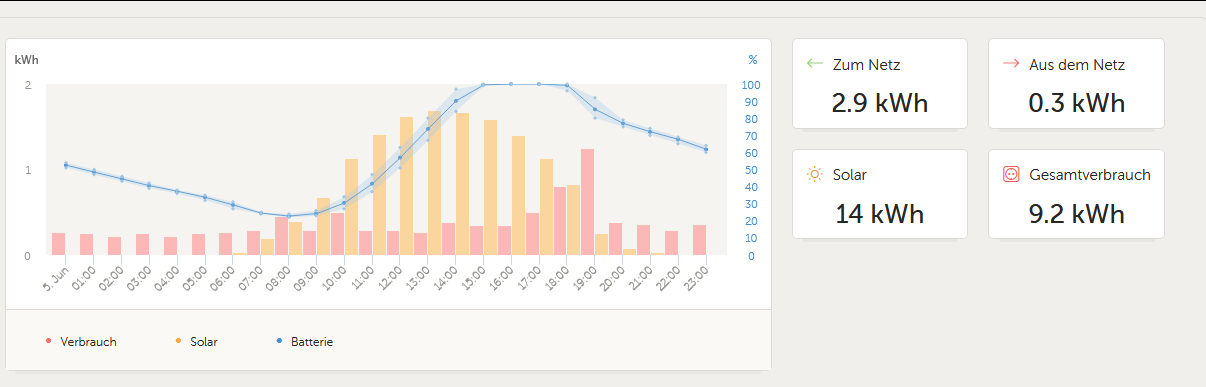Click the Zum Netz card title
The image size is (1206, 387).
click(866, 65)
